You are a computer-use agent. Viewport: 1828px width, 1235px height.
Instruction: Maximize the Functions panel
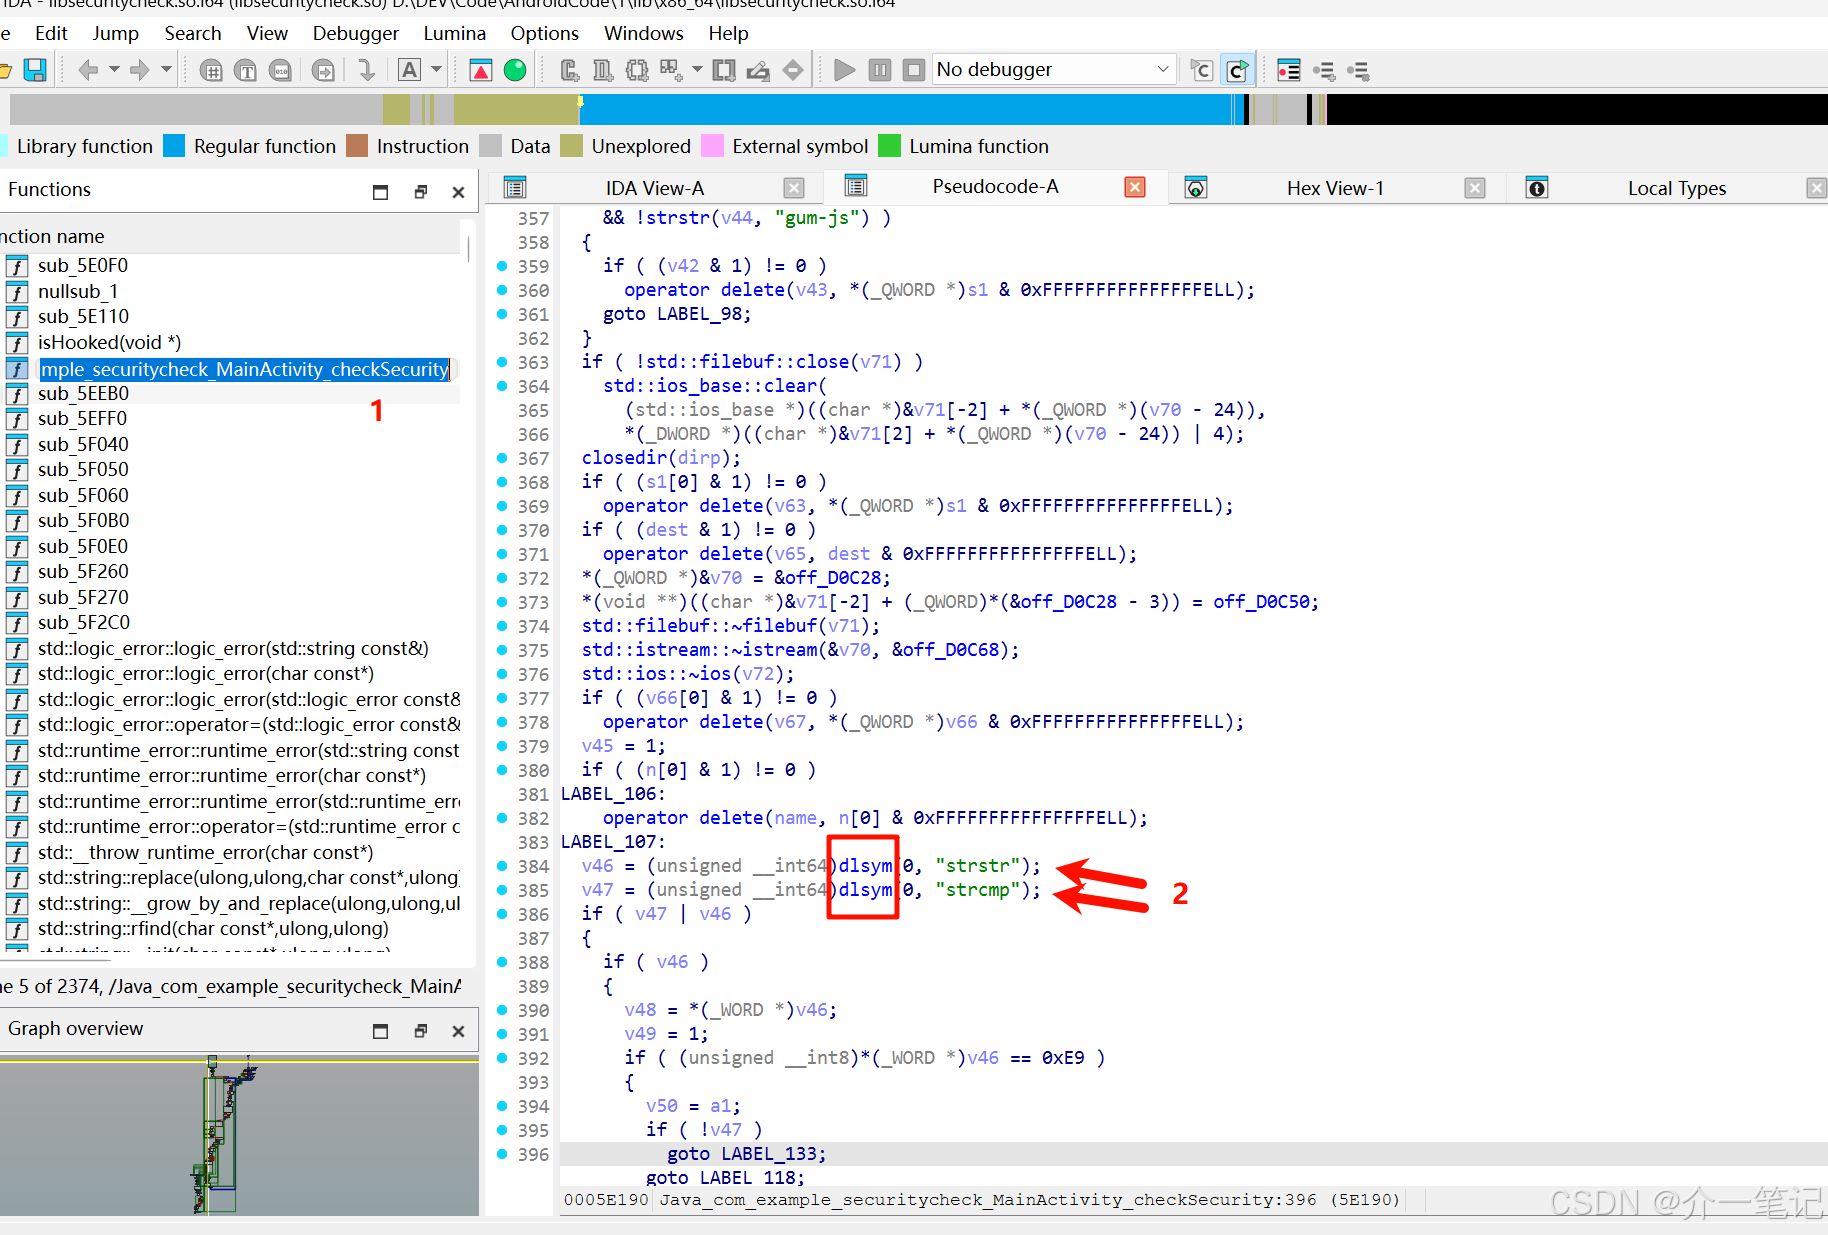pyautogui.click(x=380, y=192)
